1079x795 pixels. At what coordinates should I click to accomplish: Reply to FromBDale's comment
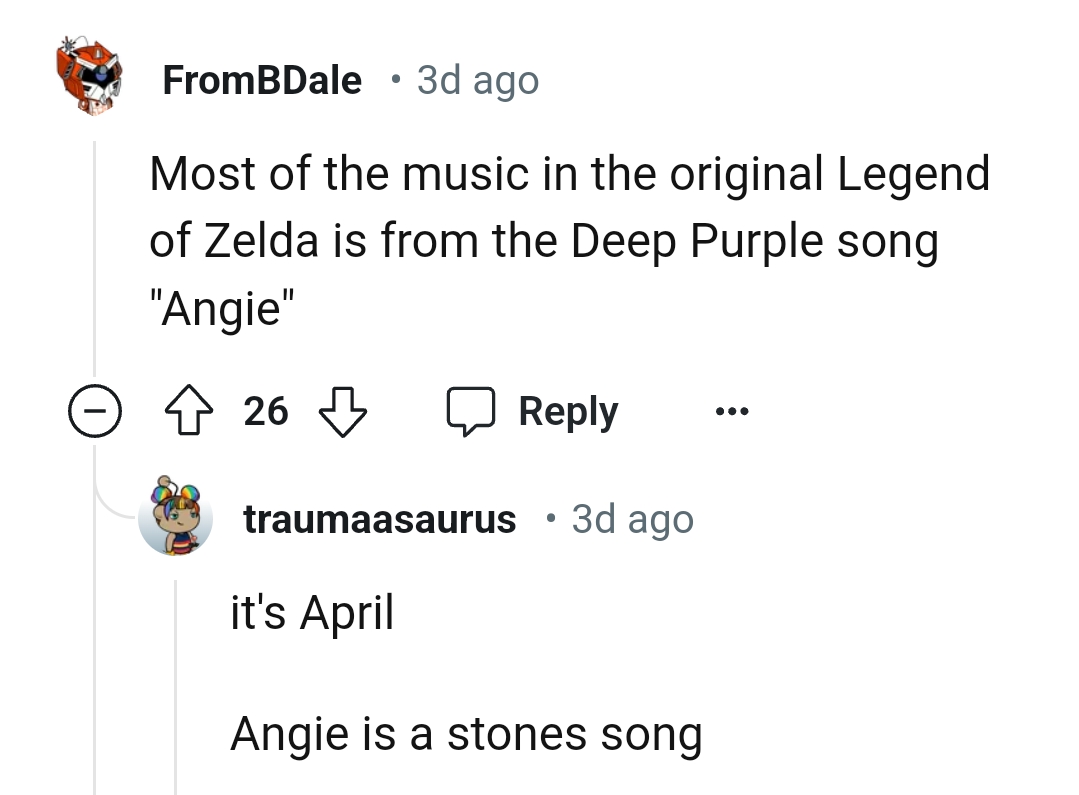point(567,410)
